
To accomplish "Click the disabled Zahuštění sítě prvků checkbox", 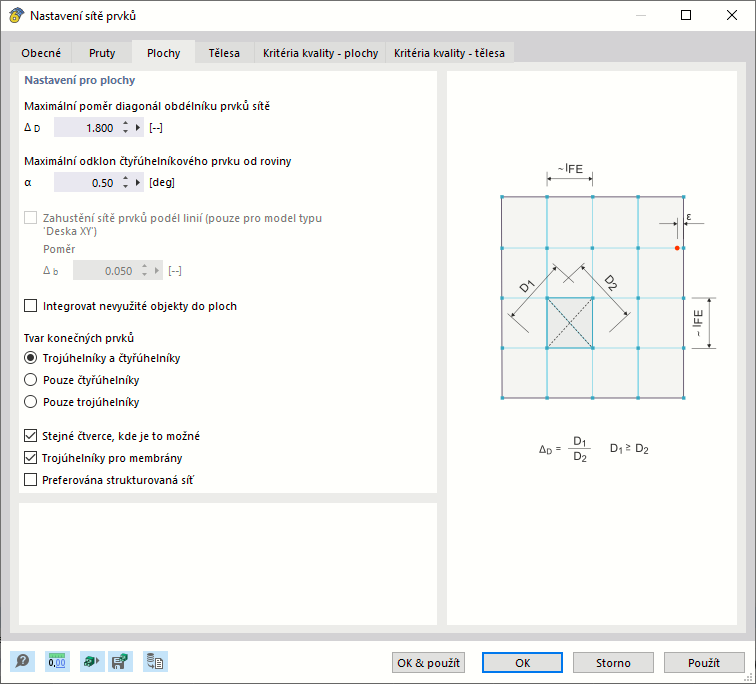I will pyautogui.click(x=30, y=218).
